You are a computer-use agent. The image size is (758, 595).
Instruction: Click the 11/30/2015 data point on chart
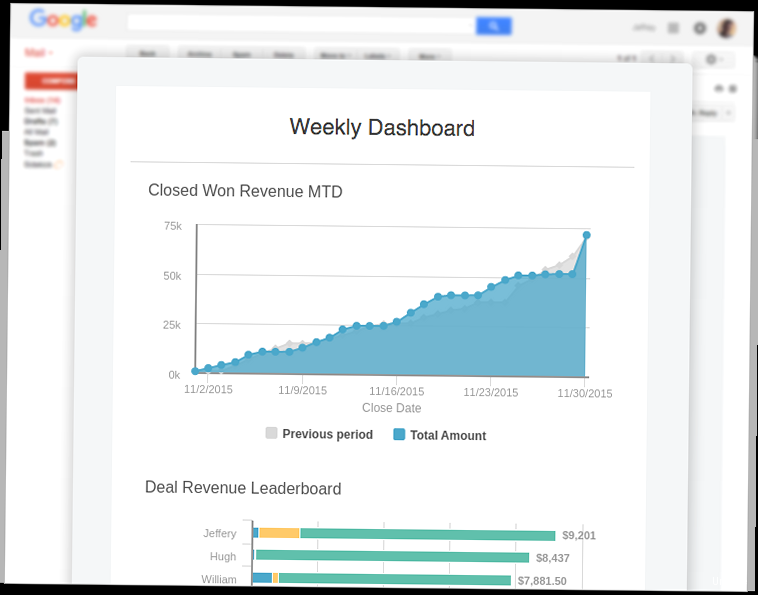(587, 235)
